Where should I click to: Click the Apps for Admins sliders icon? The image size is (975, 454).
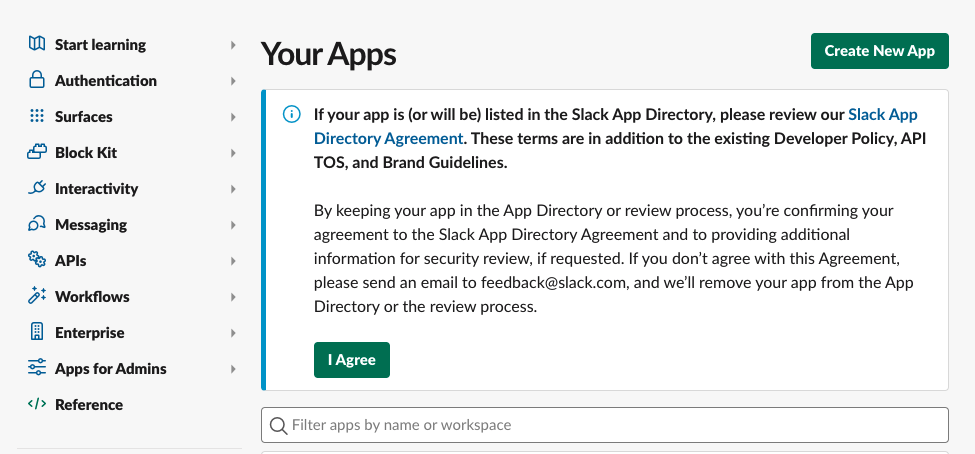tap(37, 368)
